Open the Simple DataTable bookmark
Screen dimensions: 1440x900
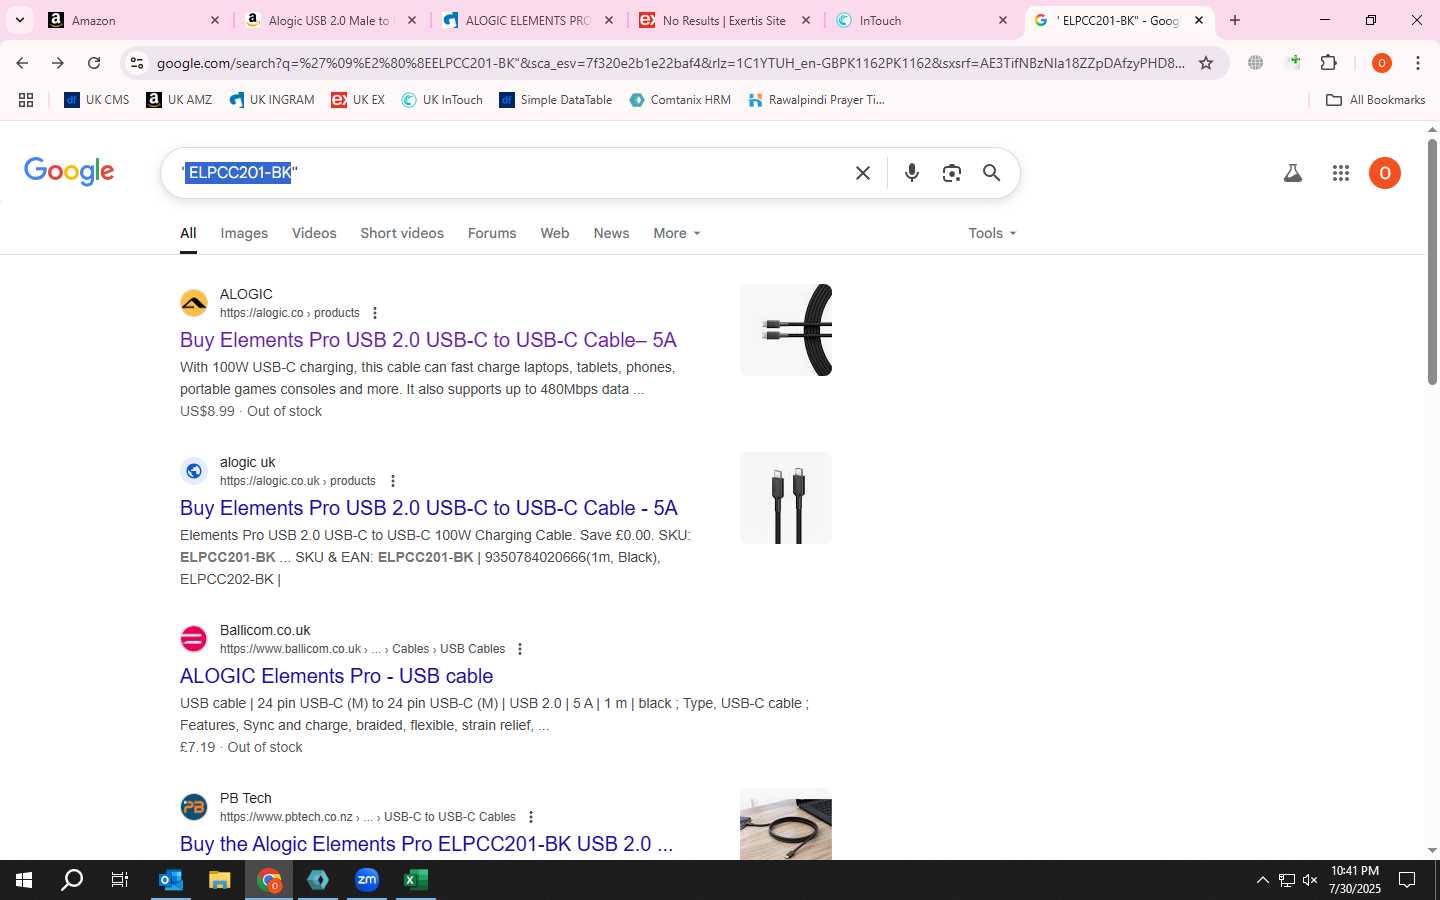point(556,100)
